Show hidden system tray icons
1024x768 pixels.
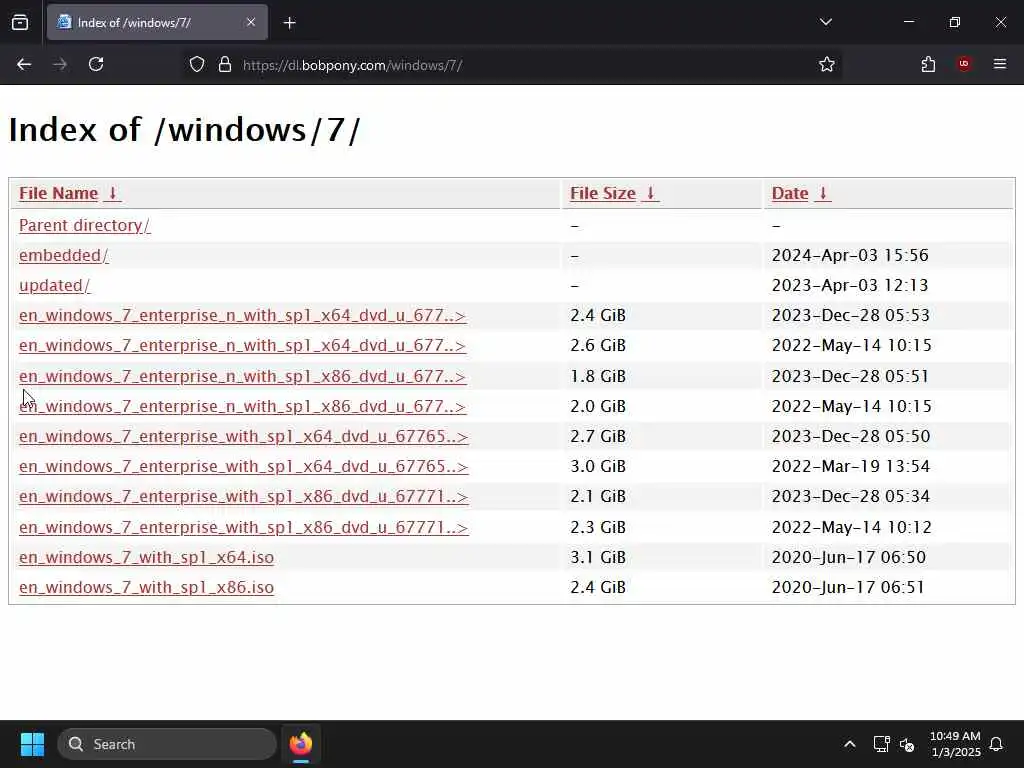pos(850,744)
